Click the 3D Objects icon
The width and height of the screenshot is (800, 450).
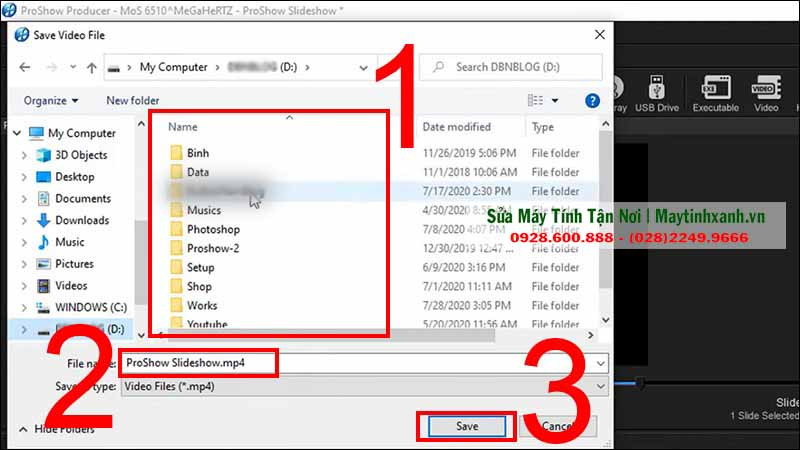pos(43,155)
